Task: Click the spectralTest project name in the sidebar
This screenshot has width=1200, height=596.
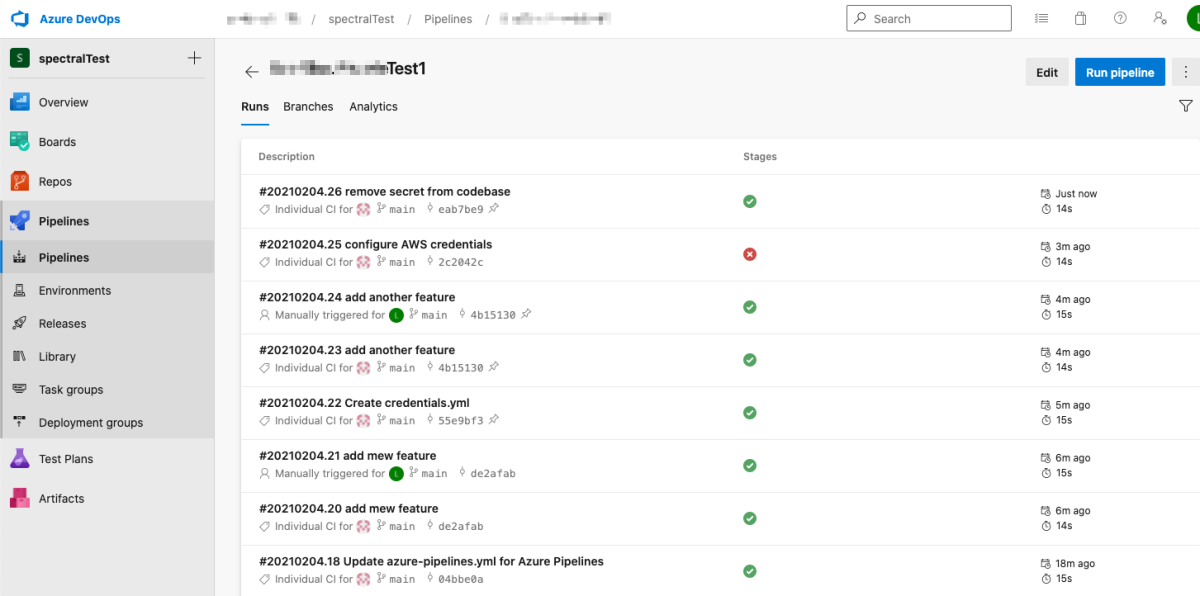Action: [74, 59]
